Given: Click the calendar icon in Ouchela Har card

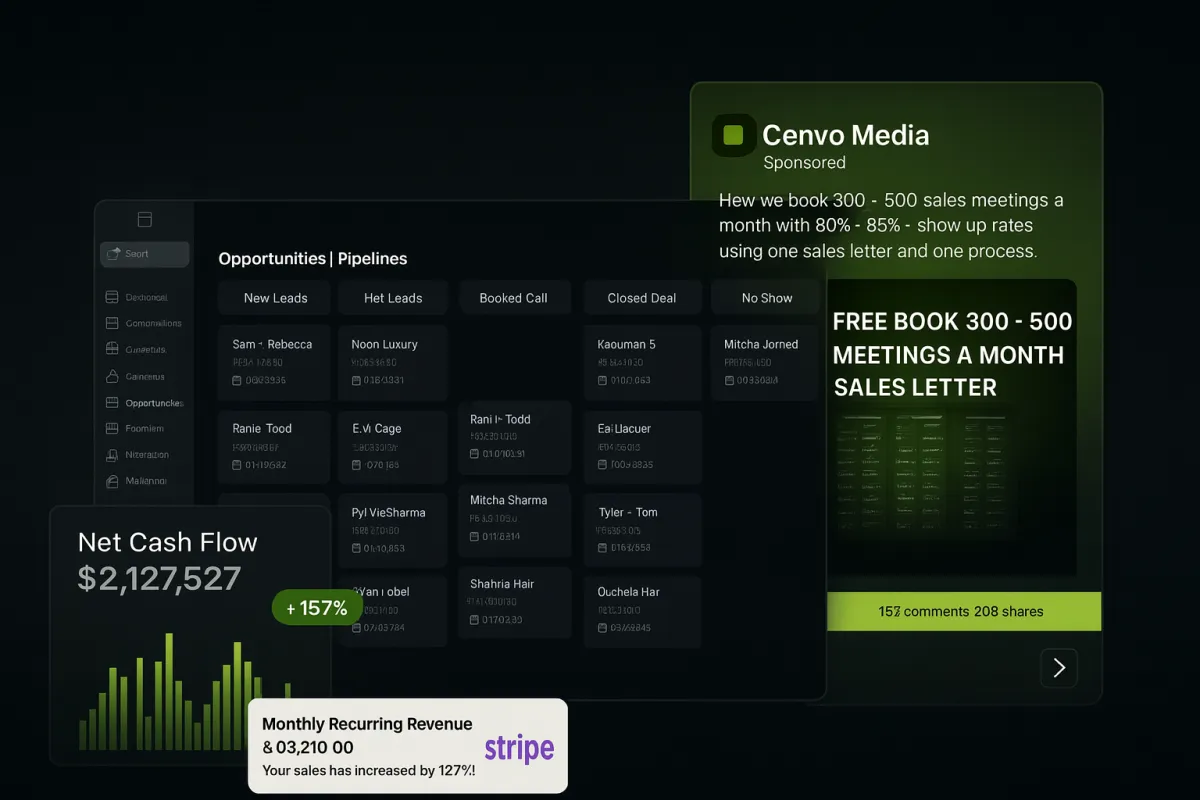Looking at the screenshot, I should pyautogui.click(x=603, y=628).
